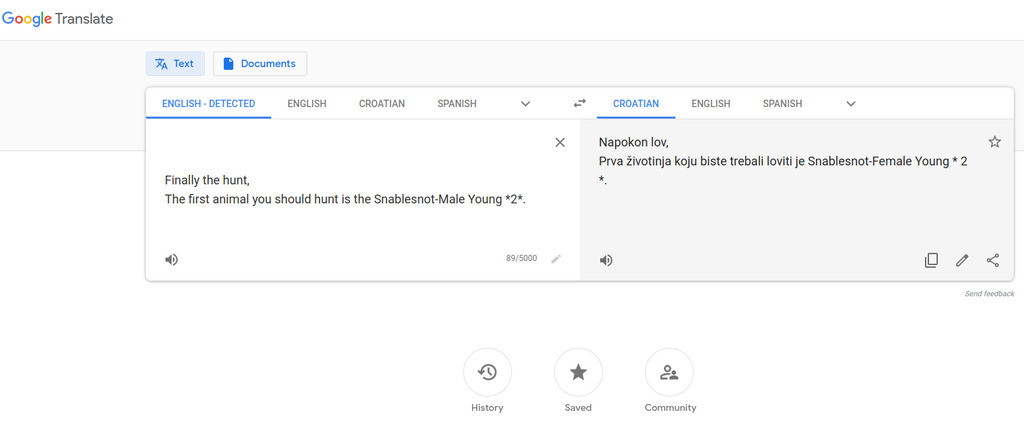The width and height of the screenshot is (1024, 423).
Task: Listen to the Croatian translation
Action: pos(606,260)
